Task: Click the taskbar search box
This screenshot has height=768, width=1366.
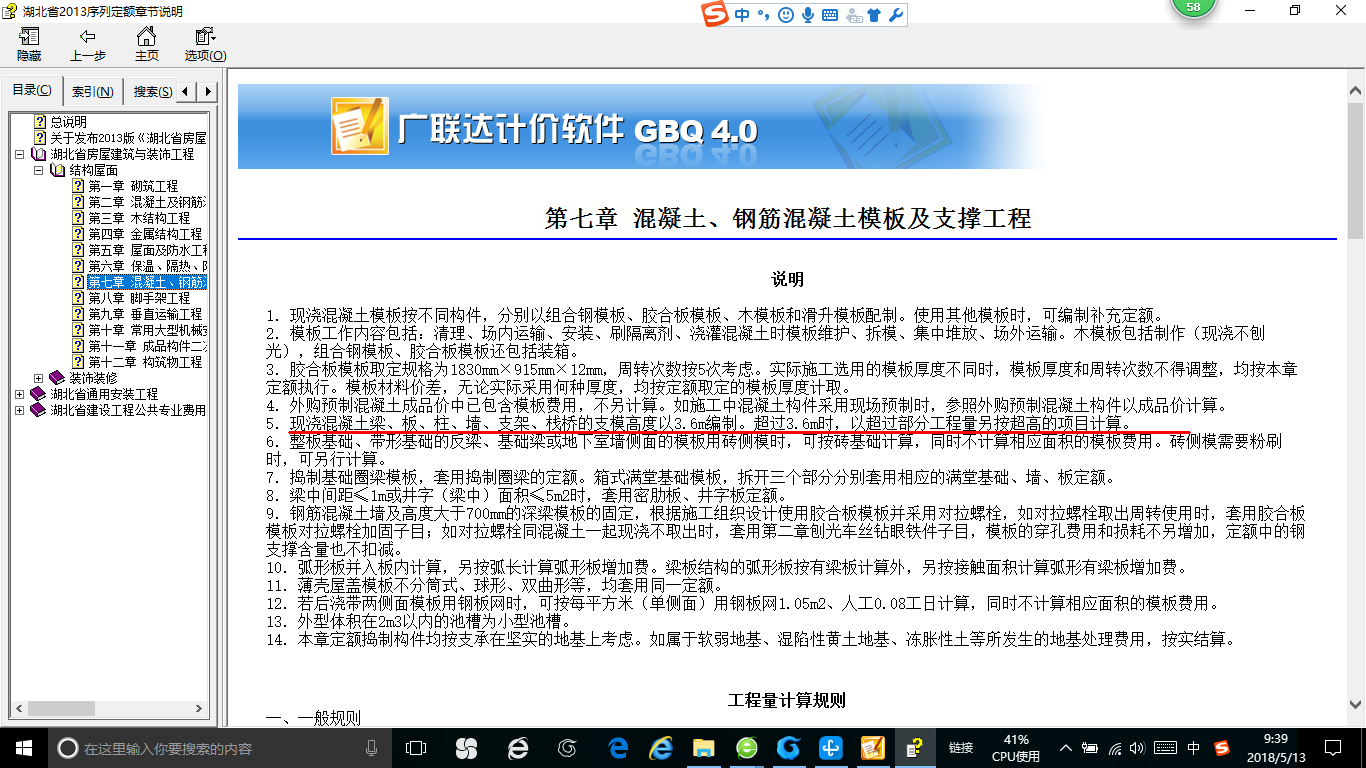Action: 220,748
